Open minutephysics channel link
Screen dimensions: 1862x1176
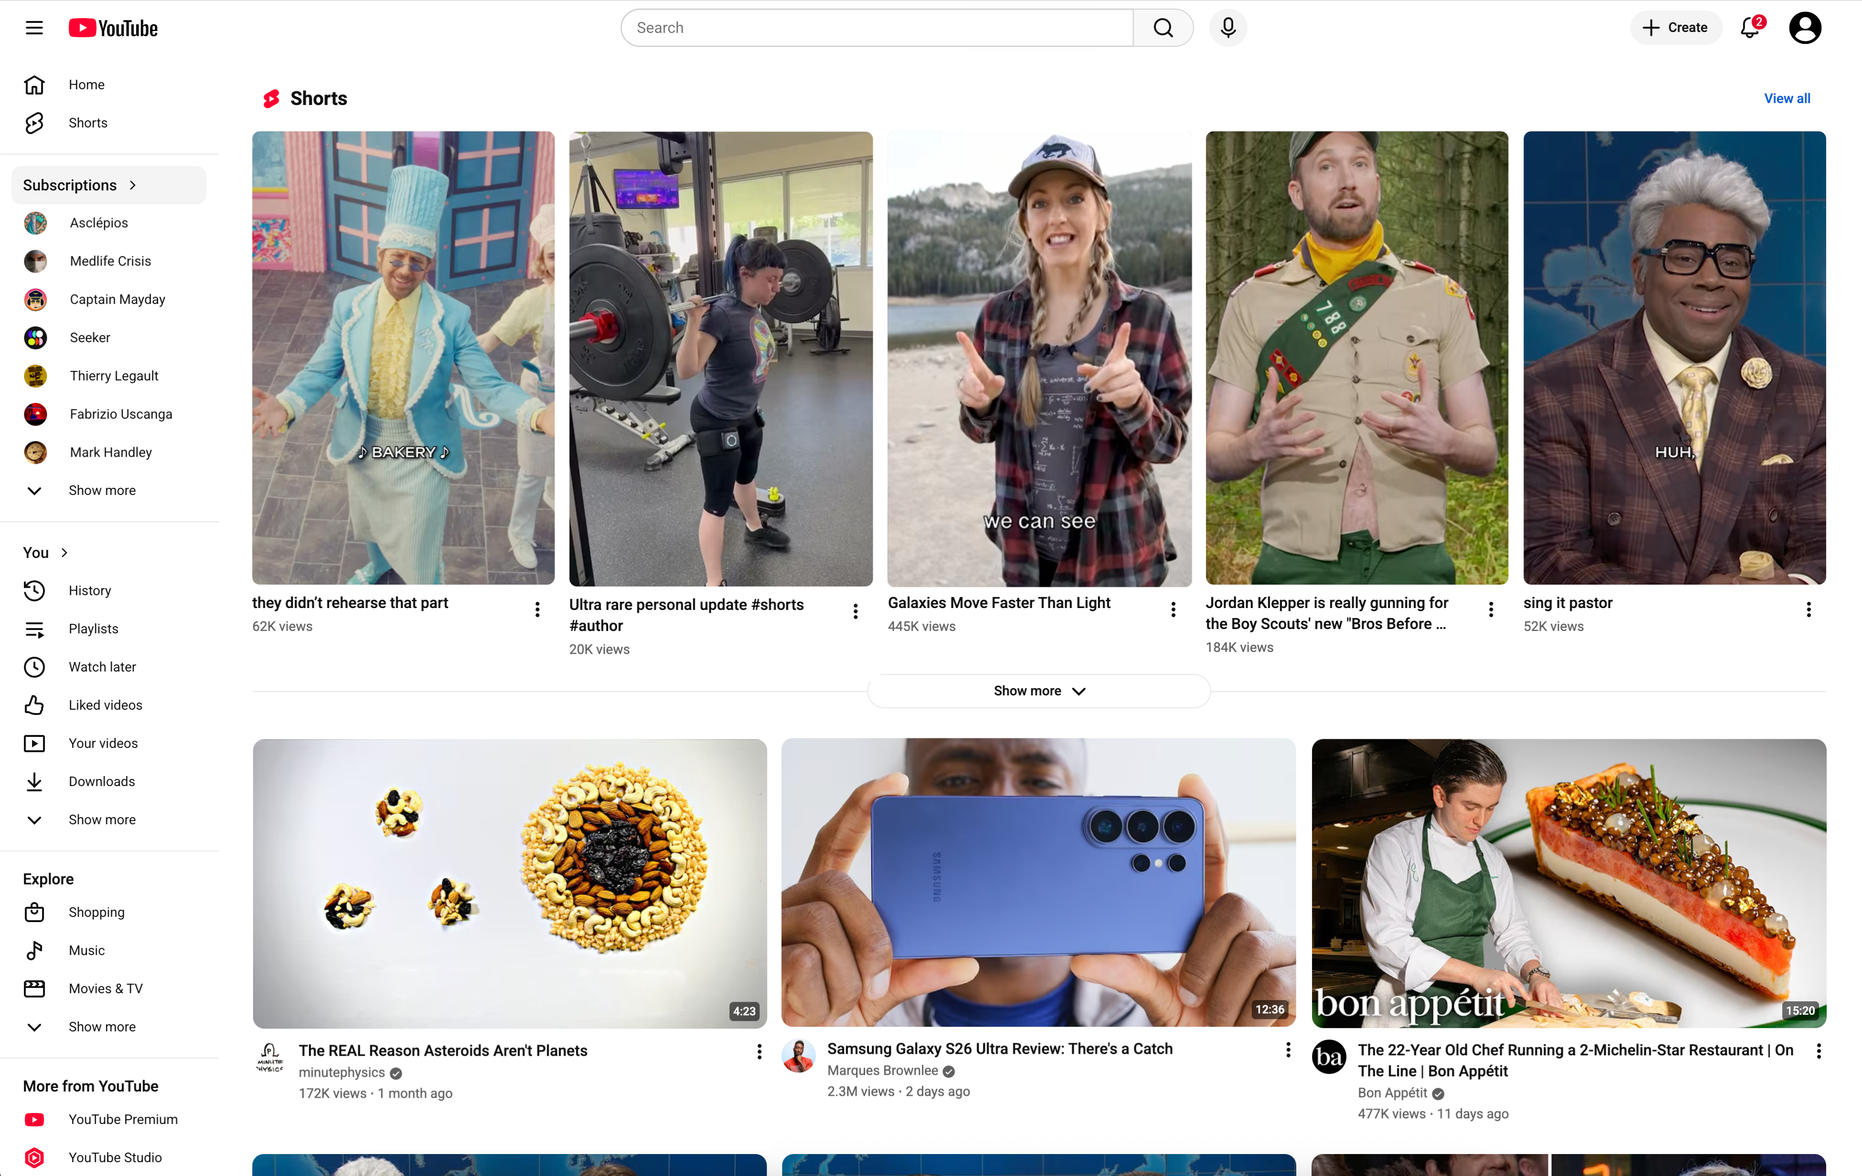tap(341, 1073)
